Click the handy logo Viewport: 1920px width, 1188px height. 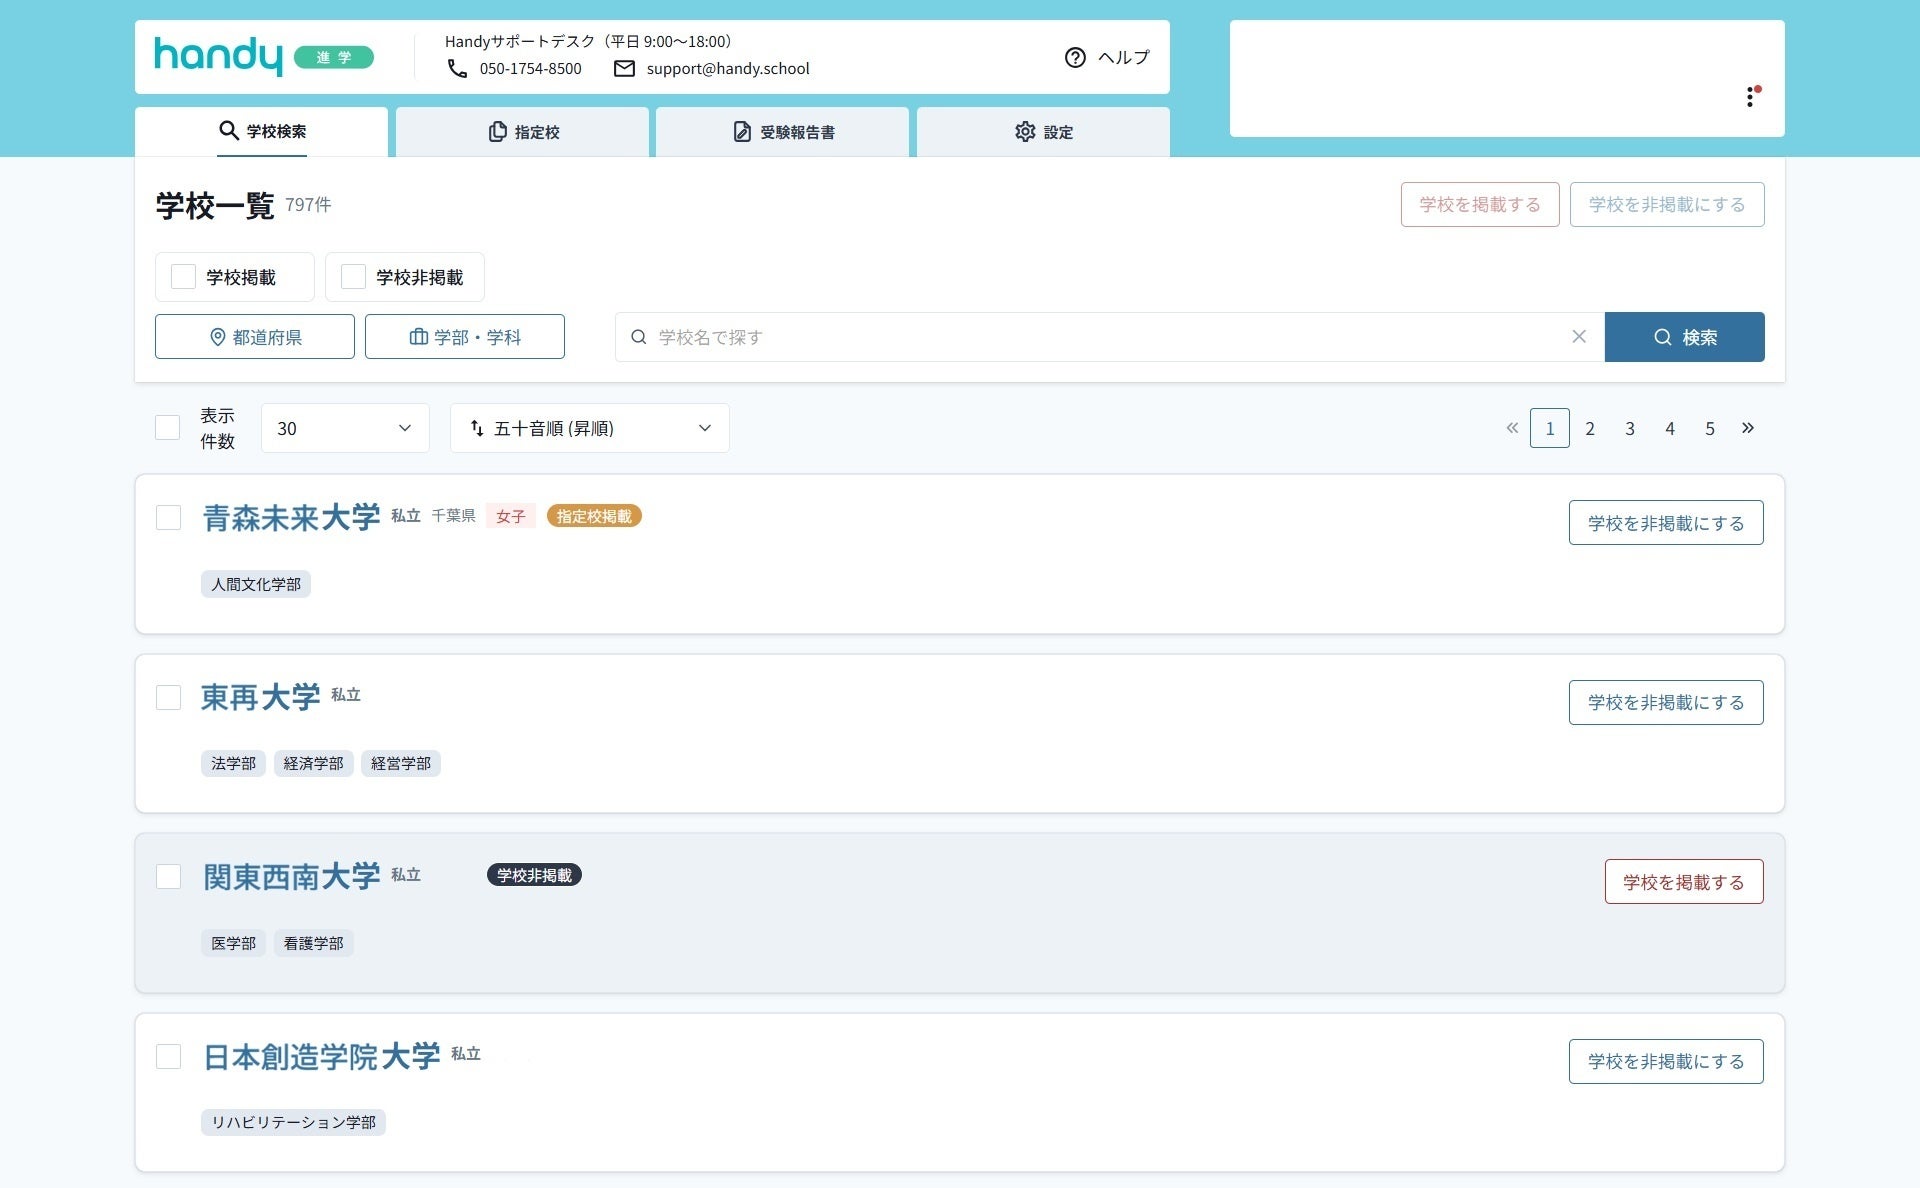[x=218, y=56]
